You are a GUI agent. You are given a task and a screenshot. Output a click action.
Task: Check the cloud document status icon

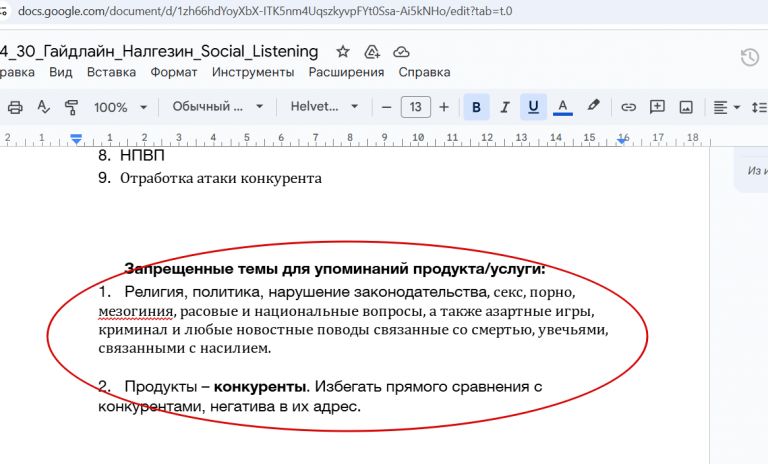(x=401, y=51)
